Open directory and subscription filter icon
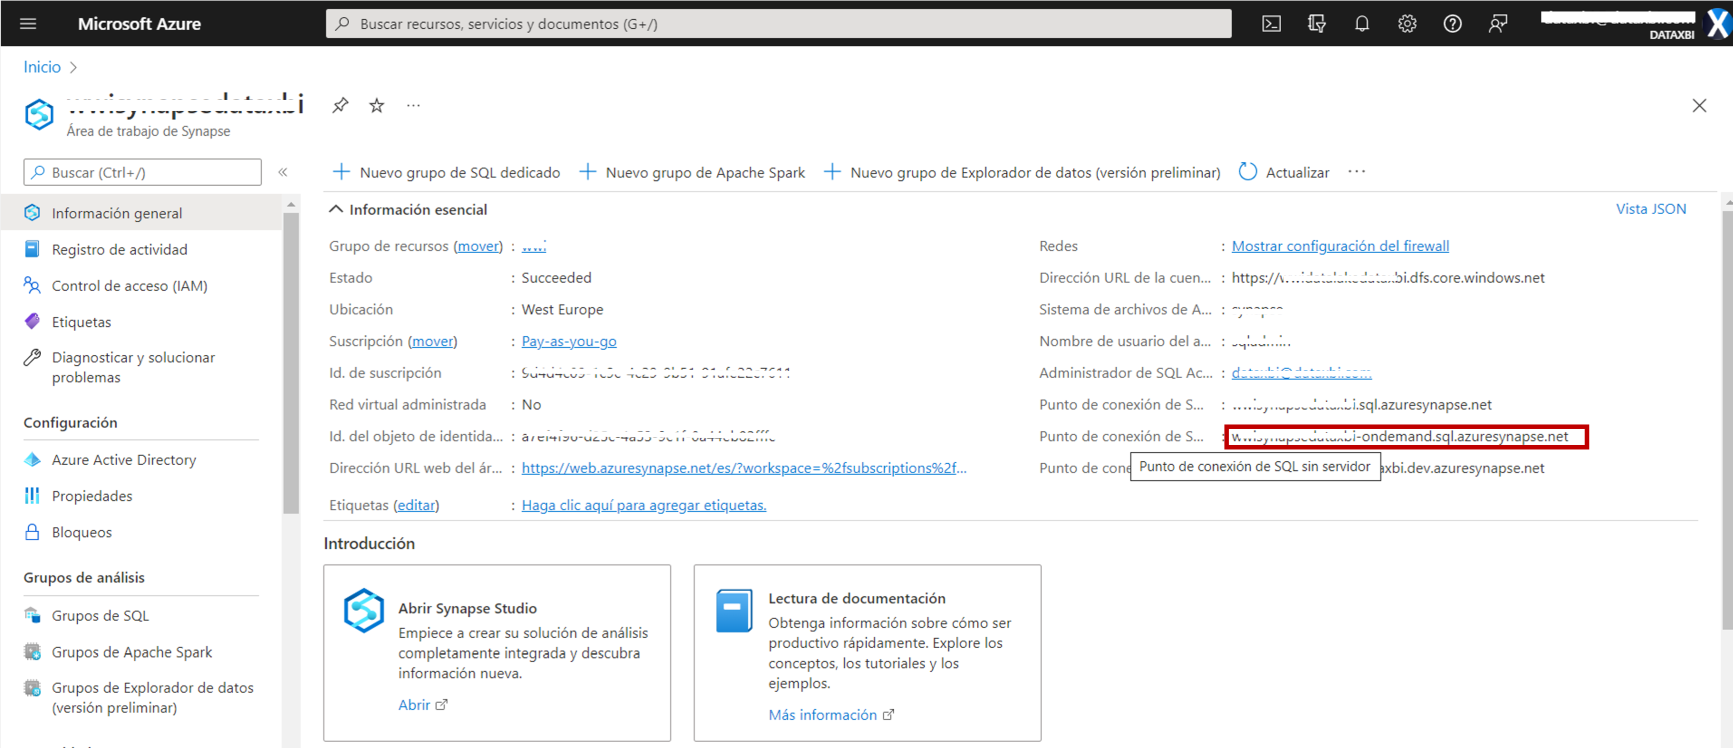 pyautogui.click(x=1317, y=23)
